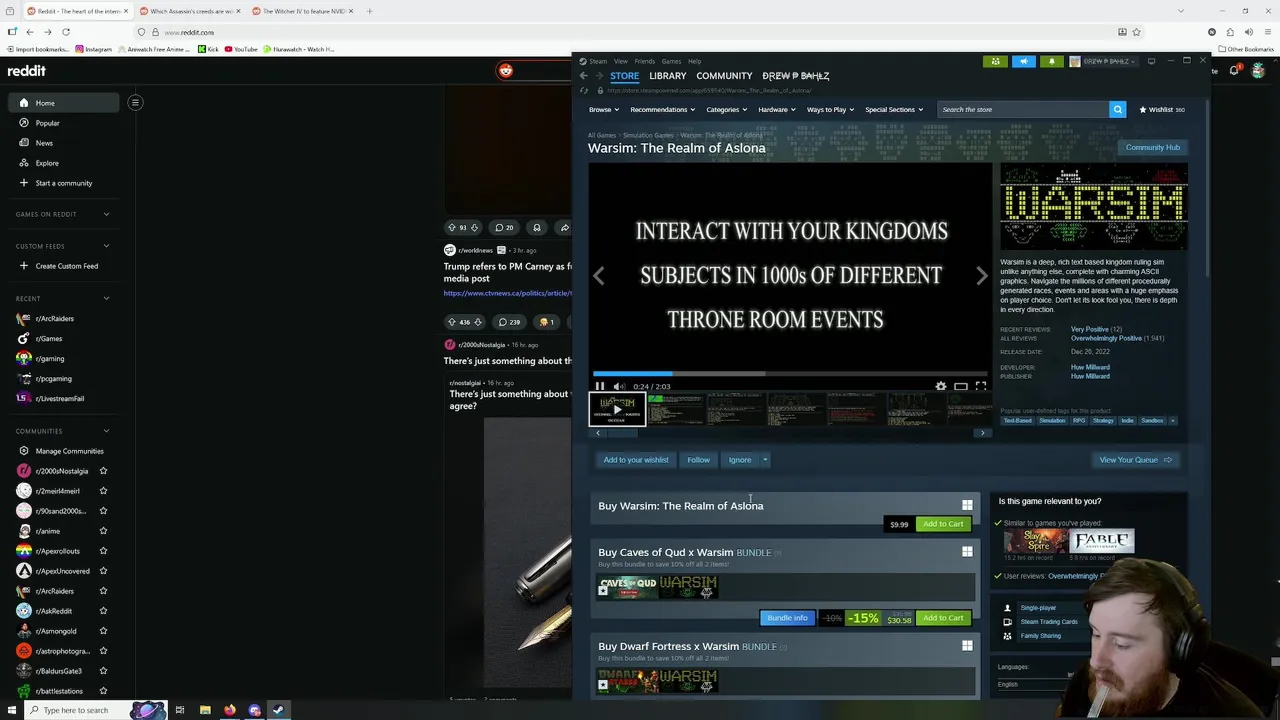Screen dimensions: 1280x720
Task: Collapse CUSTOM FEEDS section in Reddit
Action: (106, 246)
